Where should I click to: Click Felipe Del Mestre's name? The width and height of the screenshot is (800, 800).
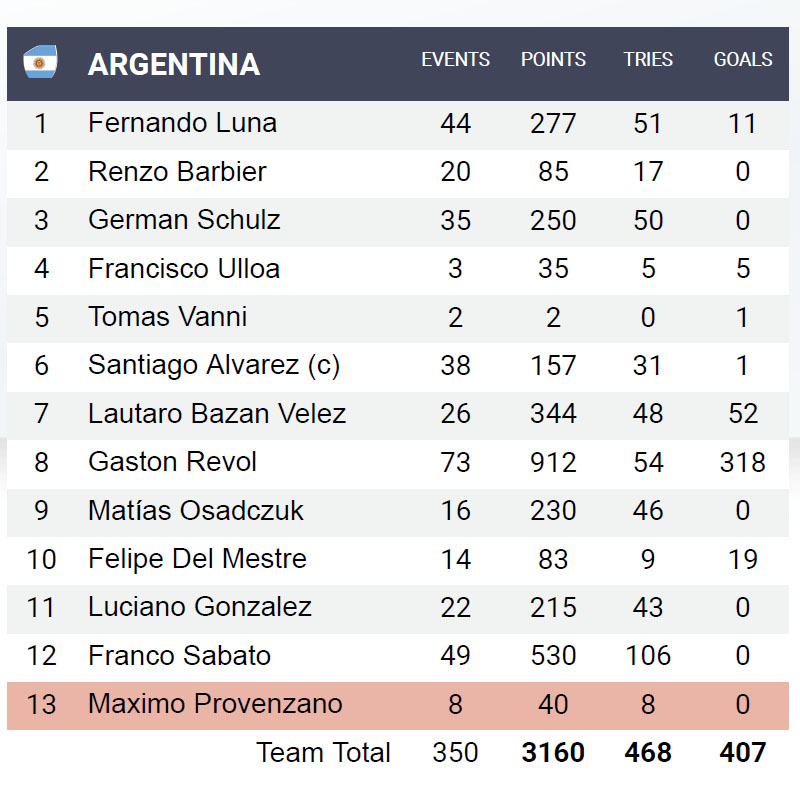pyautogui.click(x=197, y=559)
